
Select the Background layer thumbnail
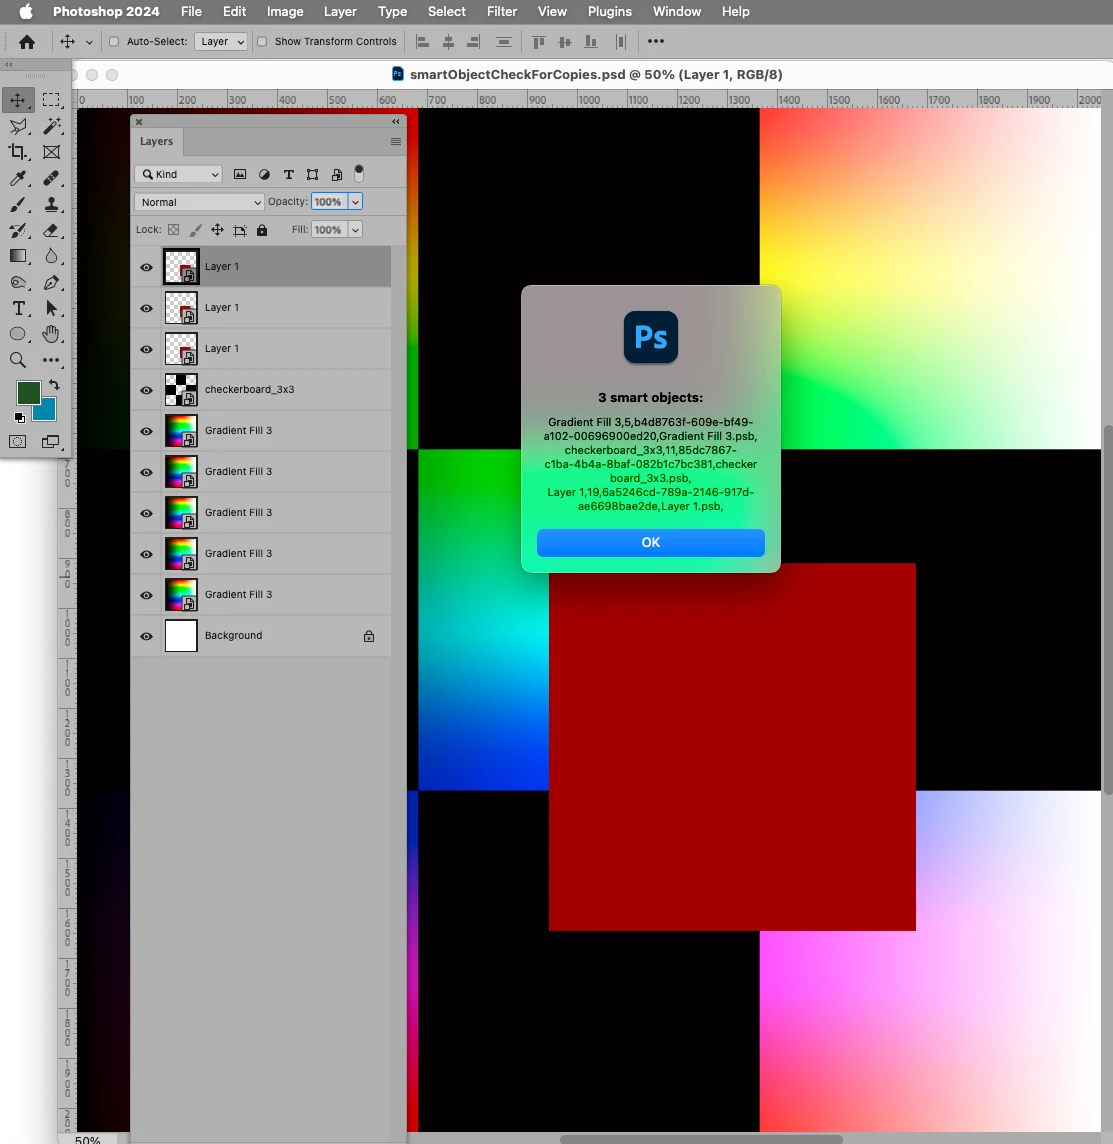tap(181, 635)
